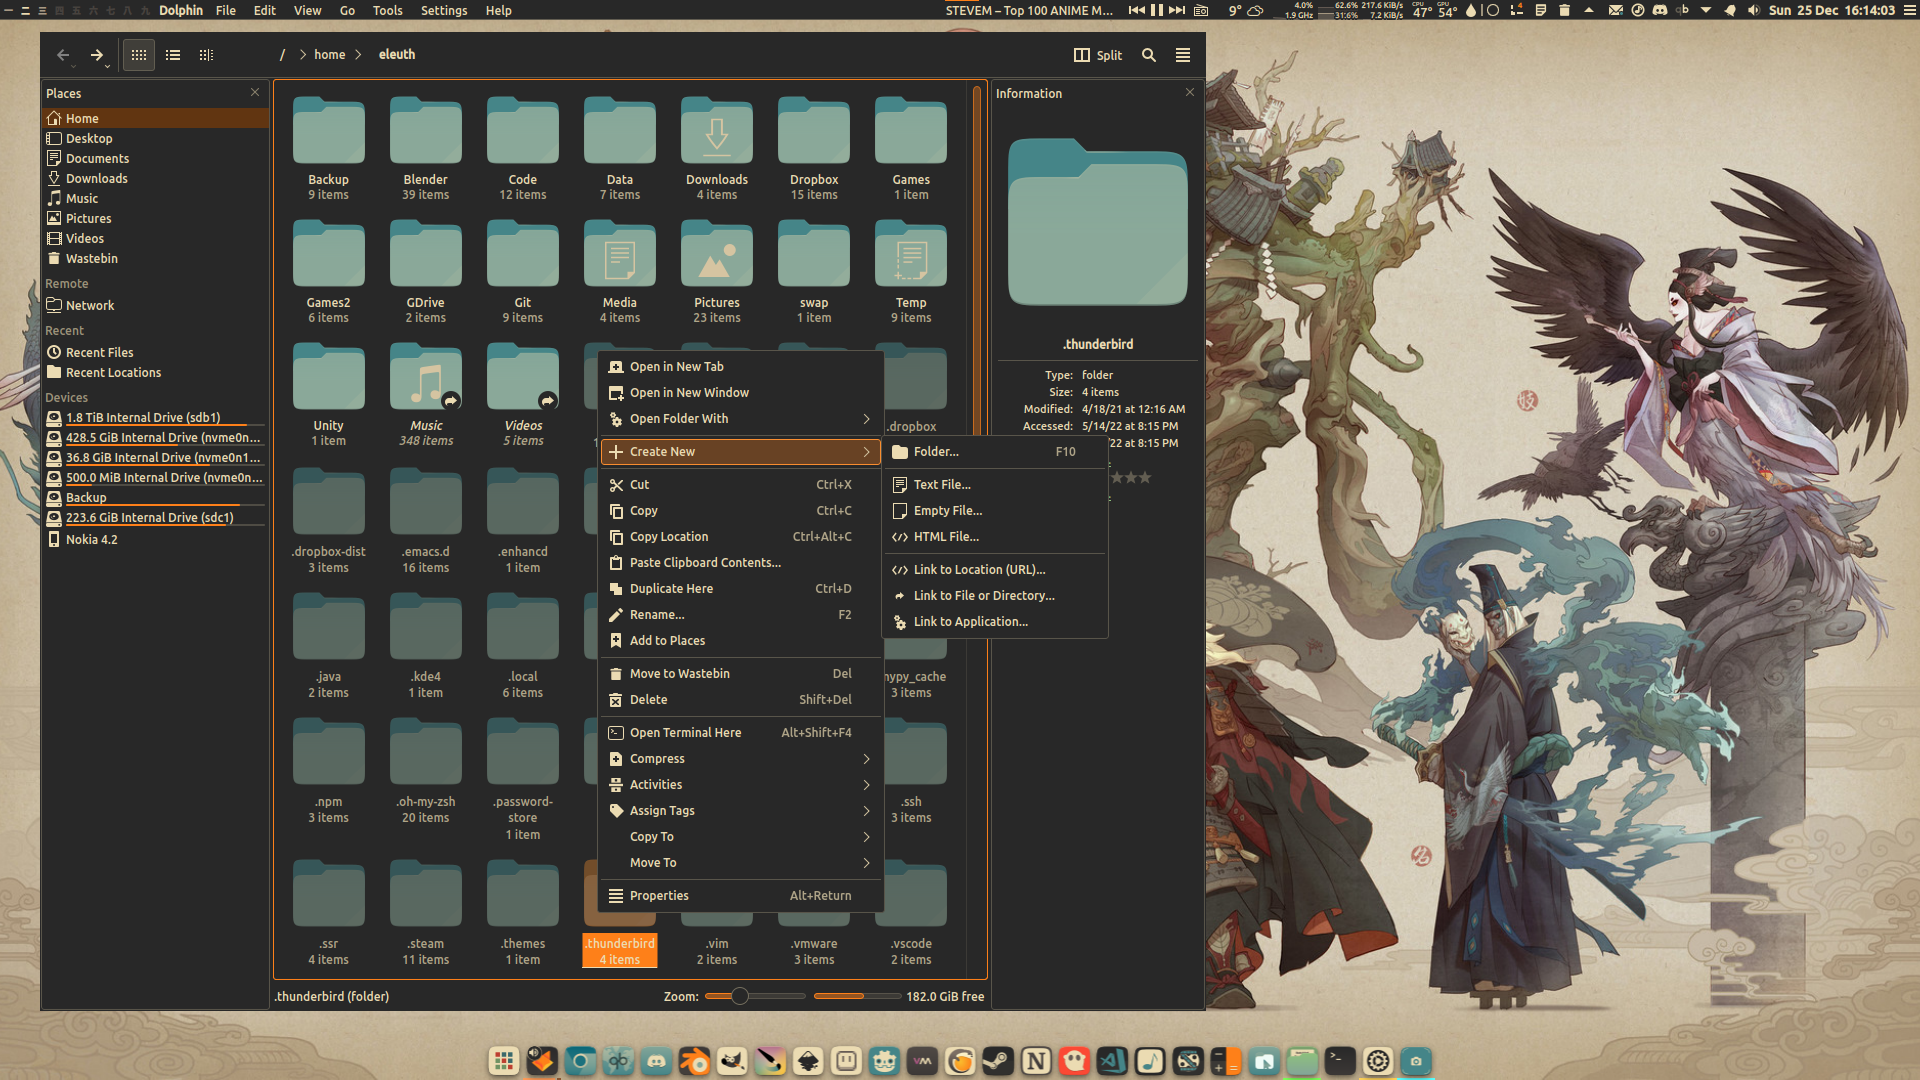Image resolution: width=1920 pixels, height=1080 pixels.
Task: Select the Blender folder
Action: click(425, 149)
